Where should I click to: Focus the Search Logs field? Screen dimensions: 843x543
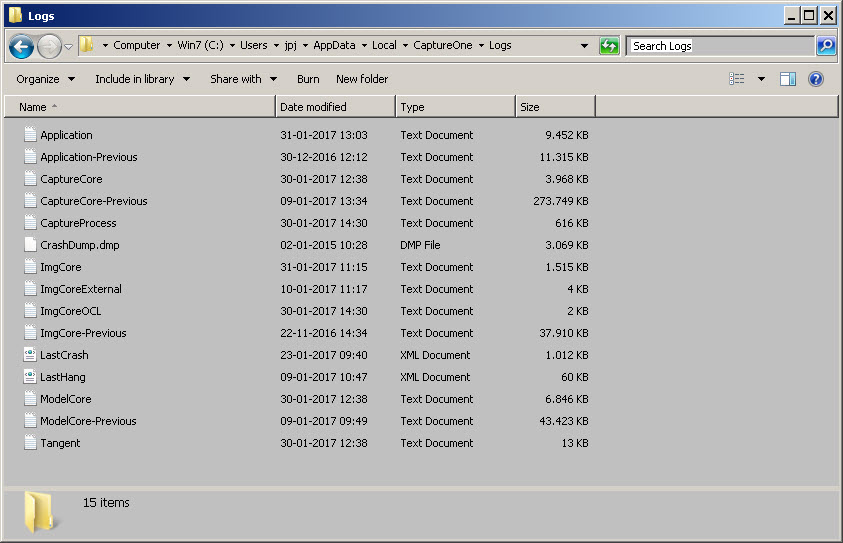(x=720, y=46)
